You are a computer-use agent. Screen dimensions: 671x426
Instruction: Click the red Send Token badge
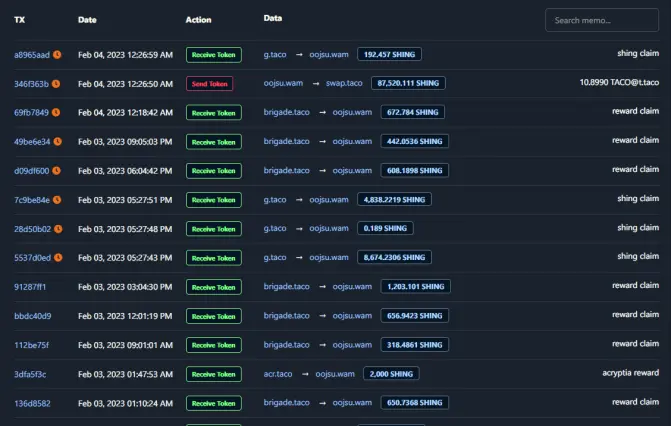(x=210, y=83)
